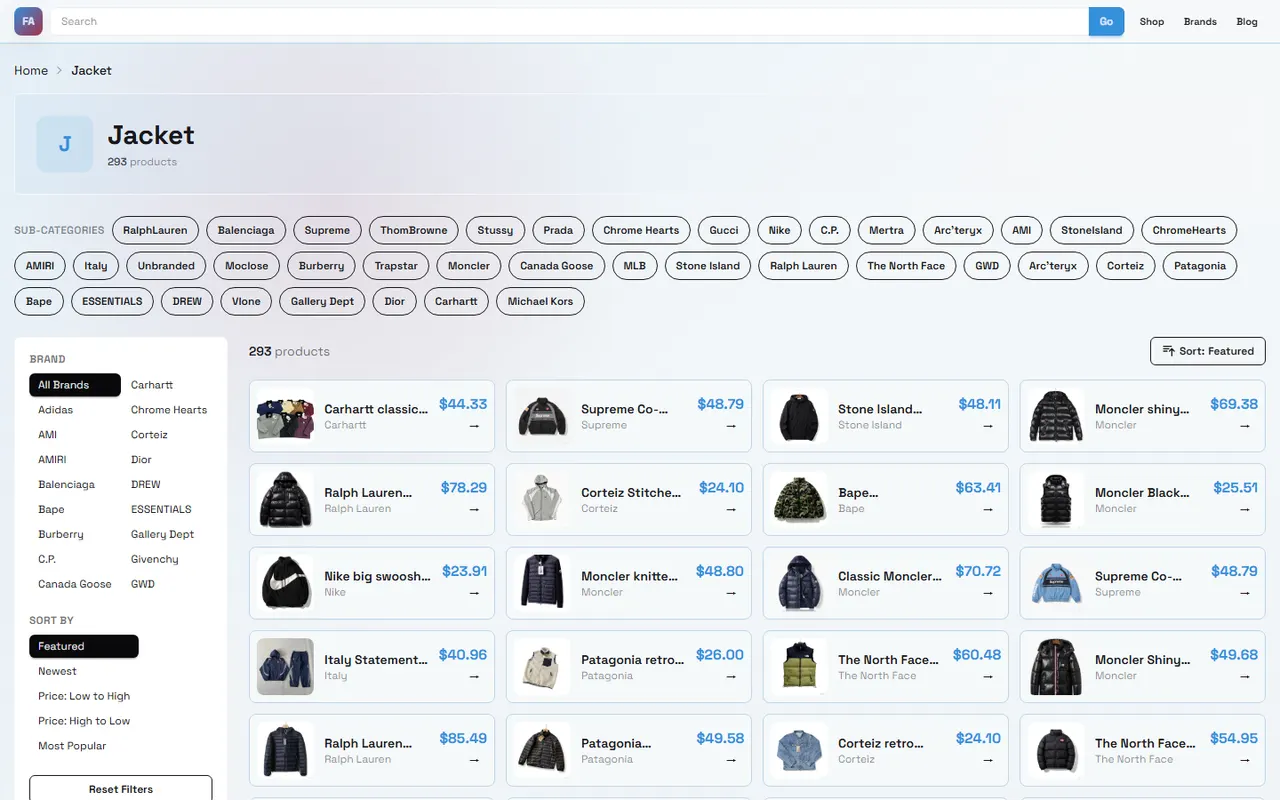
Task: Select the Gallery Dept sub-category chip
Action: pos(322,301)
